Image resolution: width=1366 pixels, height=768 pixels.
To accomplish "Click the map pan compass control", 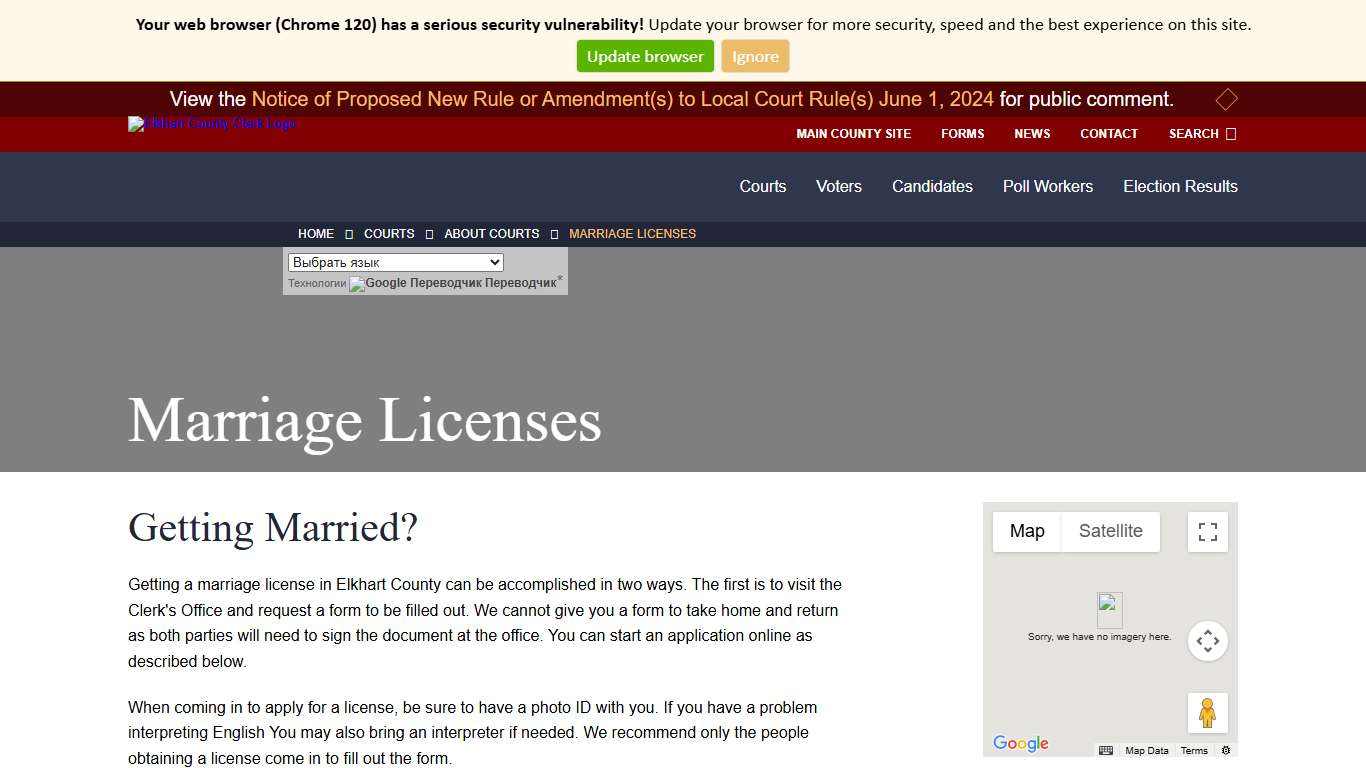I will 1207,640.
